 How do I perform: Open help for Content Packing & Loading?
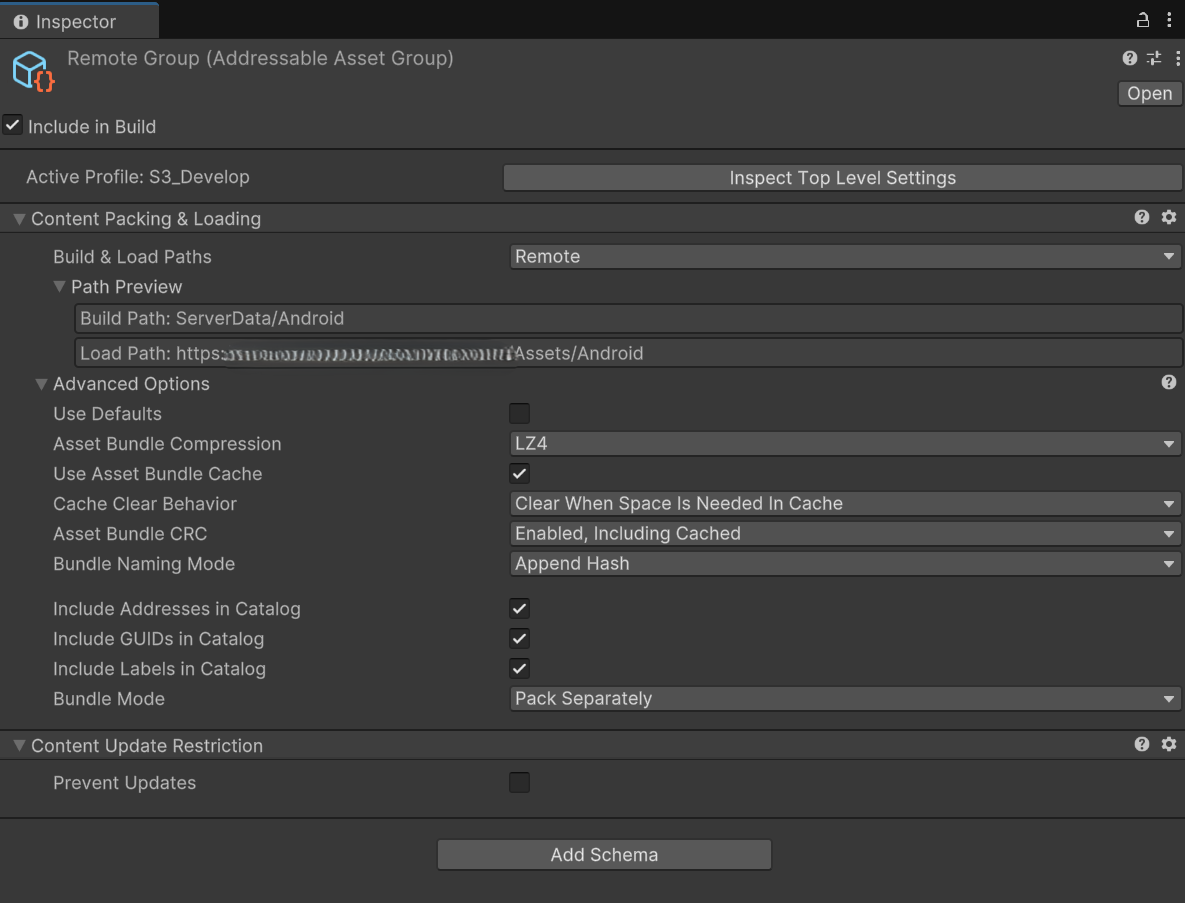[1141, 218]
